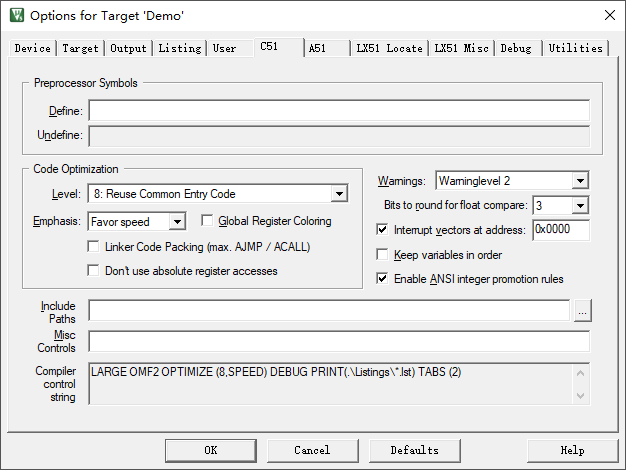Enable Global Register Coloring checkbox
626x470 pixels.
click(209, 221)
